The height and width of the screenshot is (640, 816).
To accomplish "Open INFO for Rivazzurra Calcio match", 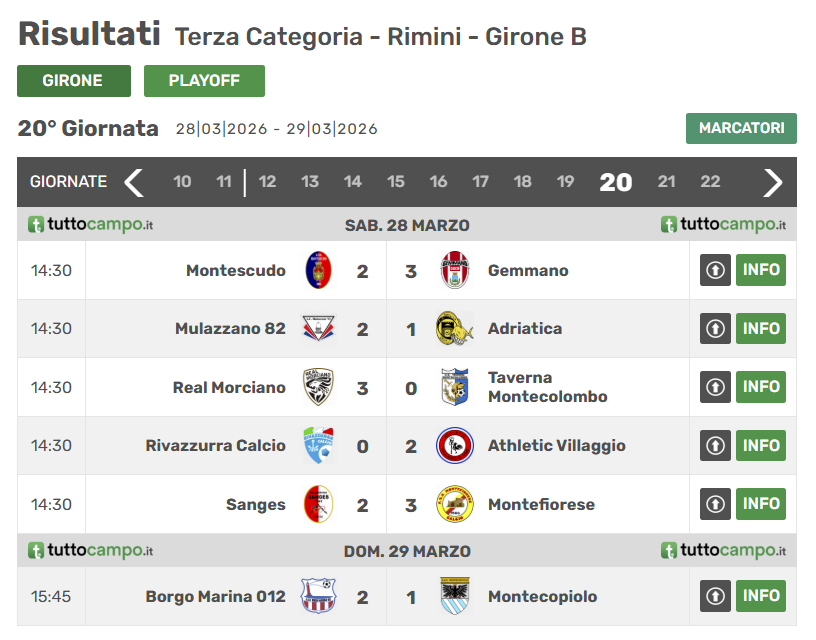I will [760, 445].
